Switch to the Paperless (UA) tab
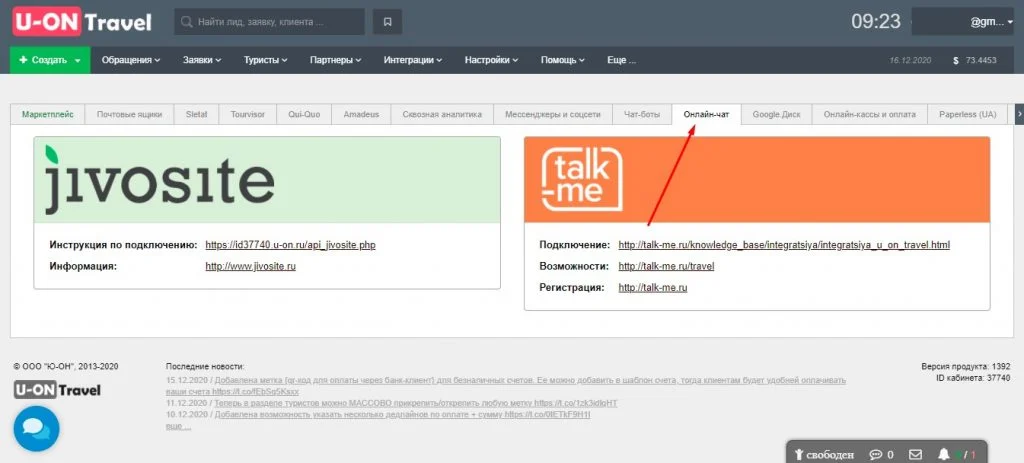 point(968,114)
